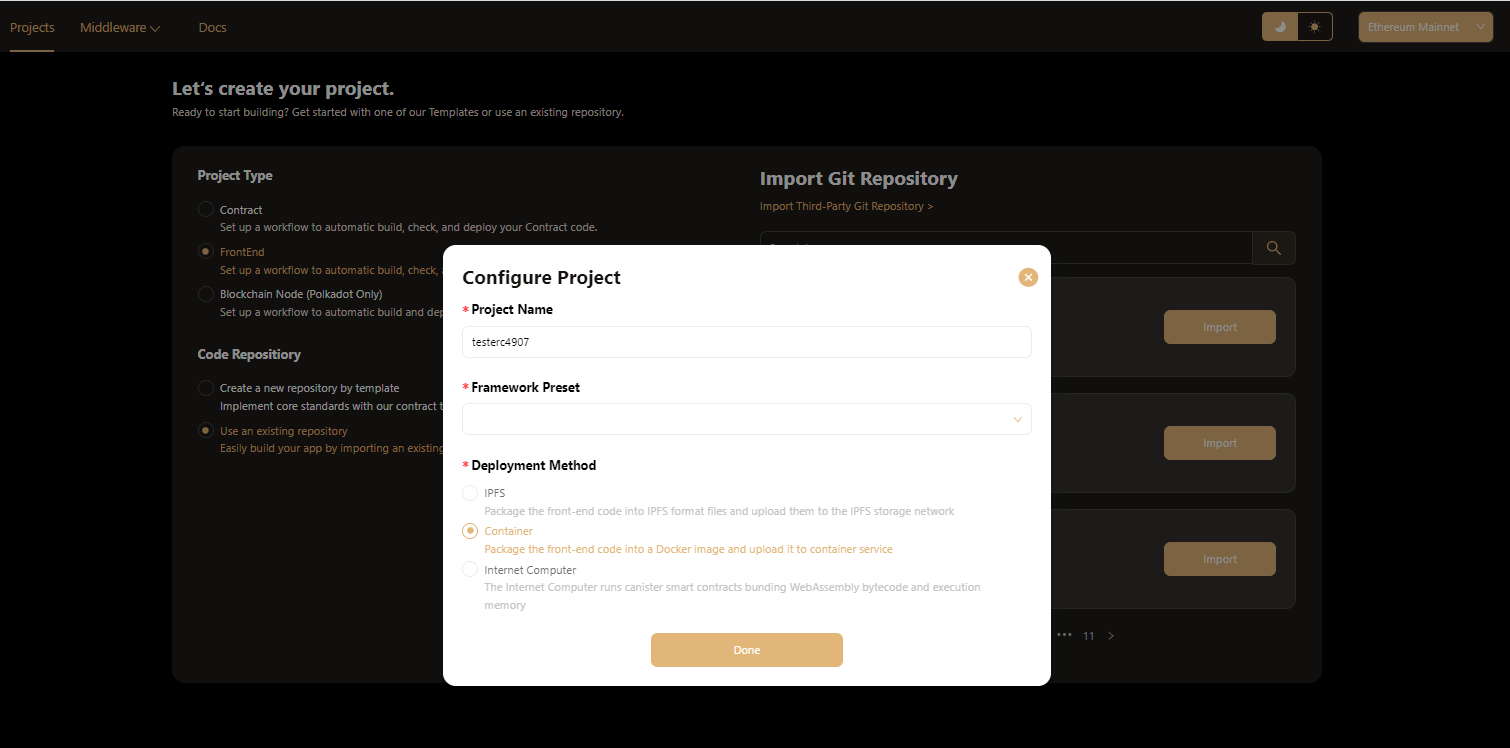This screenshot has width=1510, height=748.
Task: Select the IPFS deployment method
Action: coord(470,493)
